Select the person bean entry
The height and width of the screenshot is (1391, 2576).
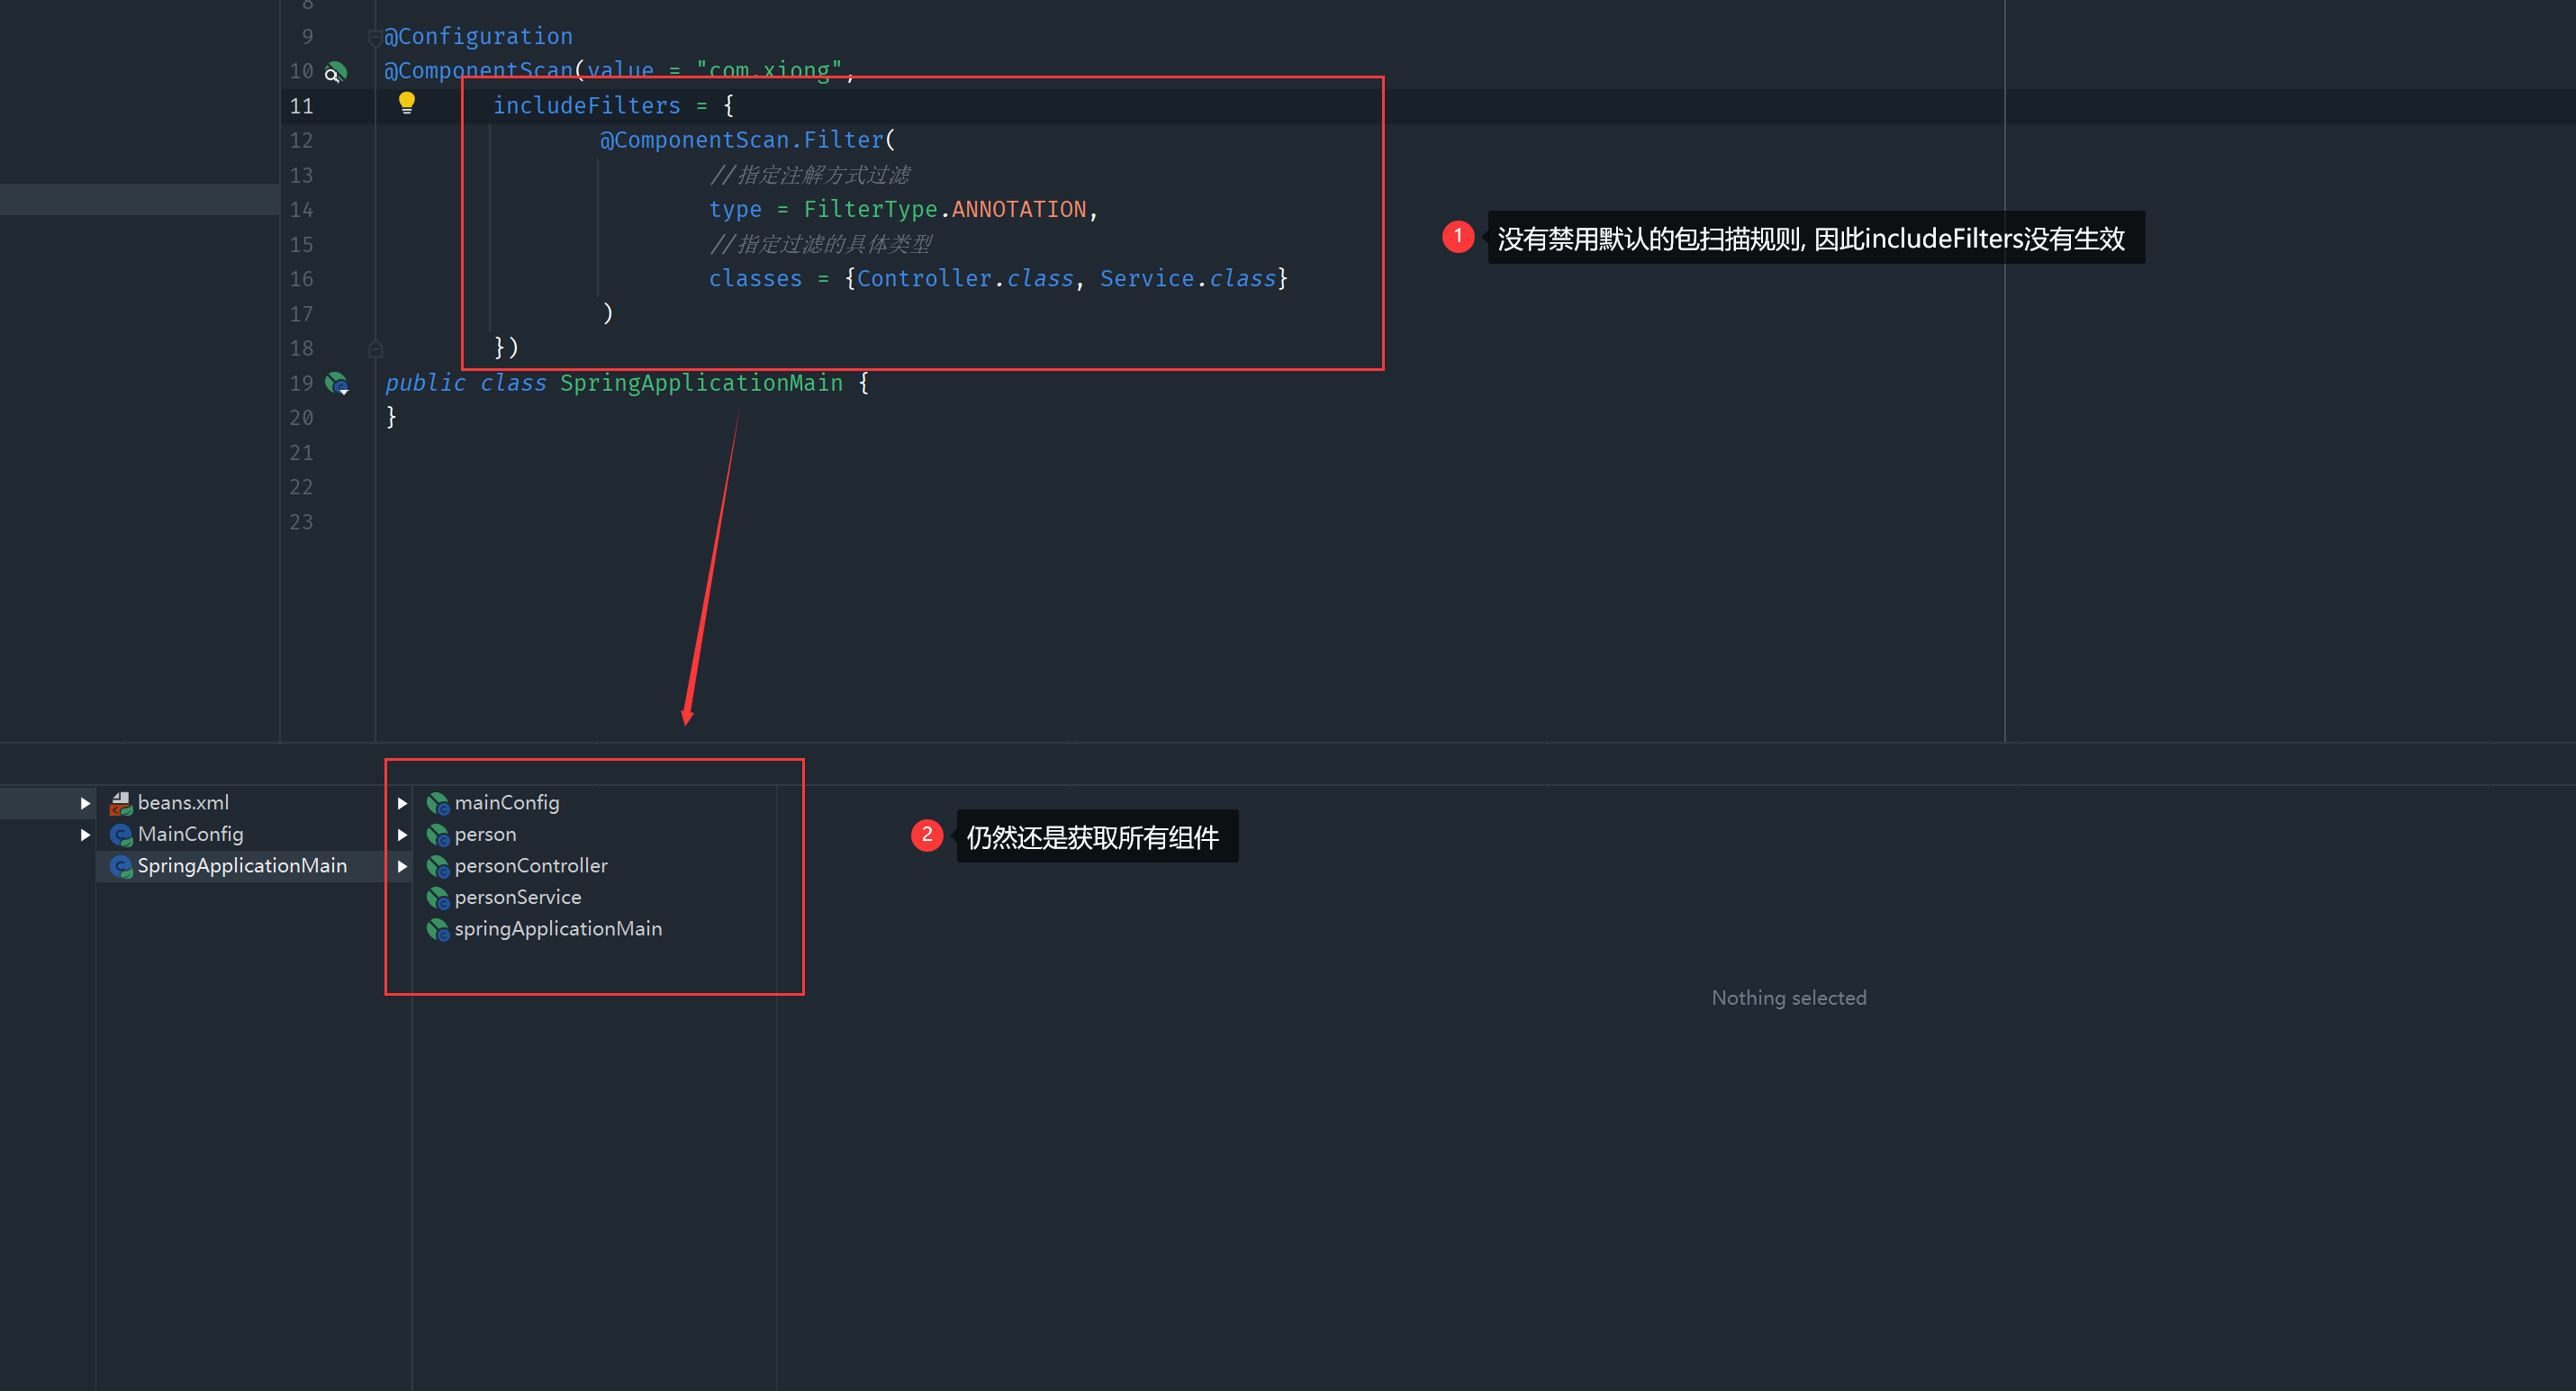[485, 834]
